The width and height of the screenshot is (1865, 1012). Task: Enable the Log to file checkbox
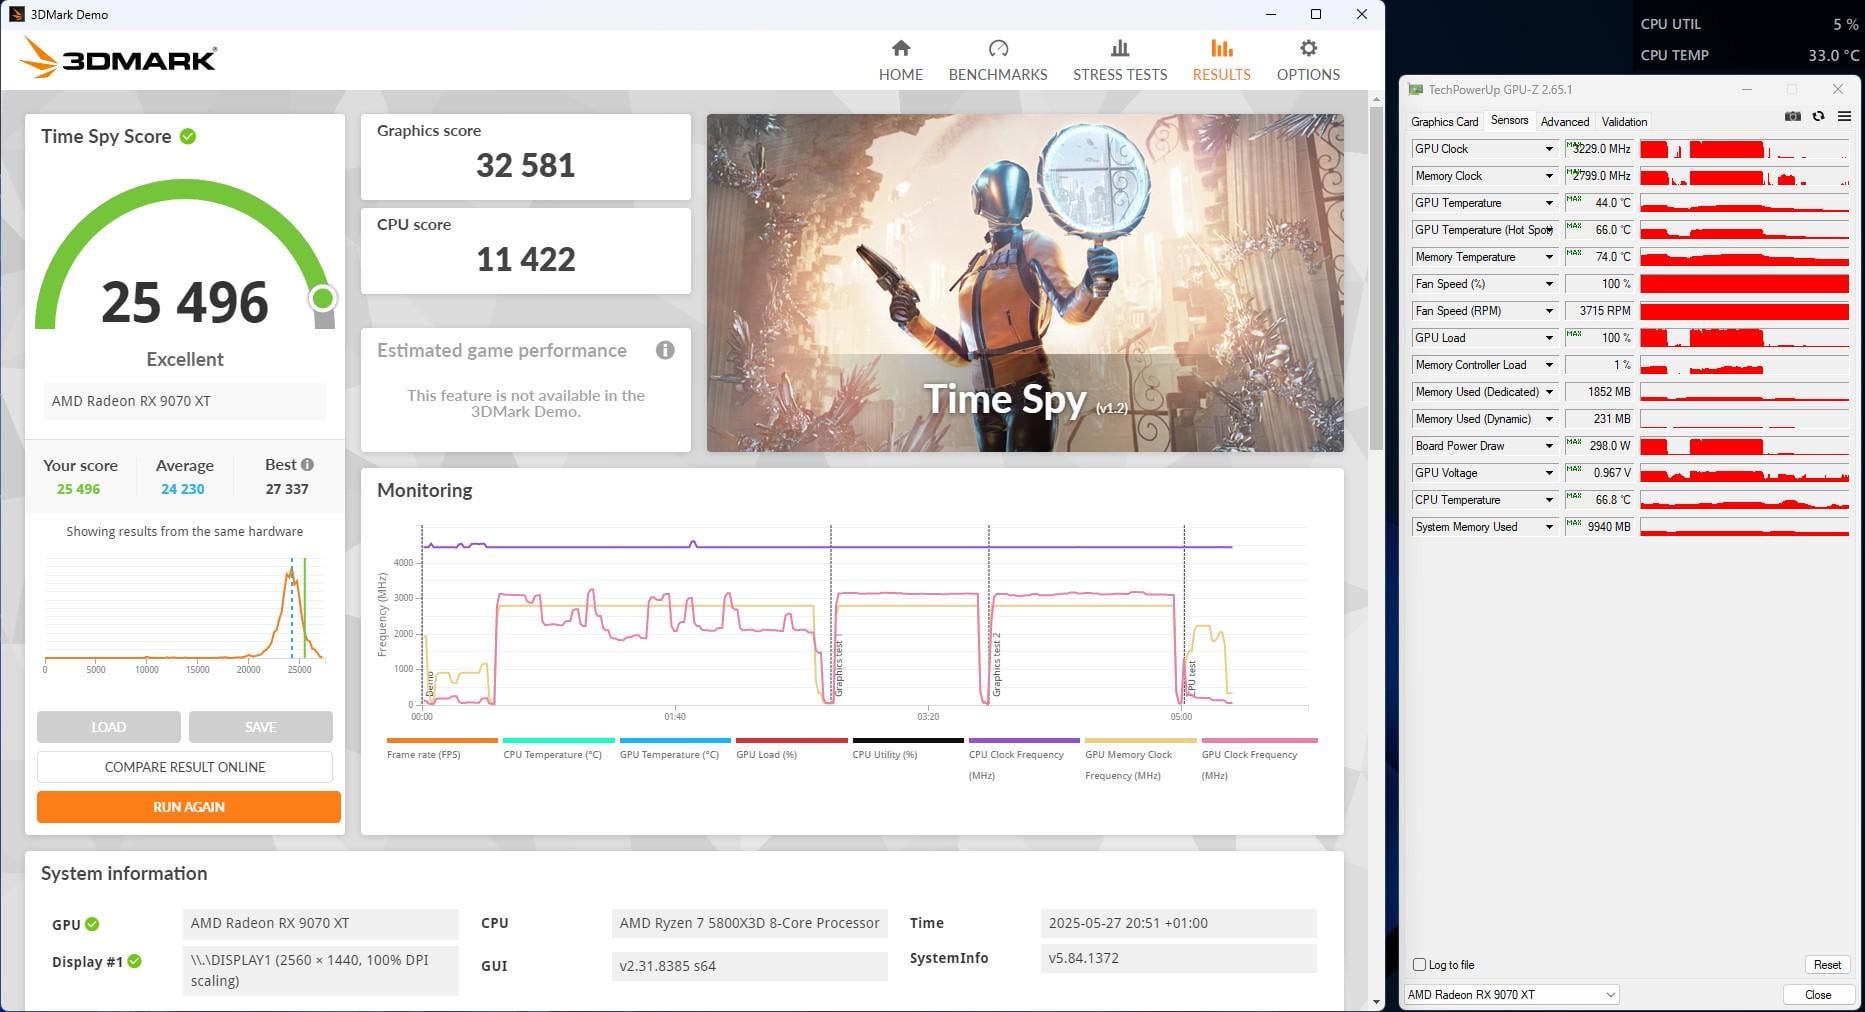click(x=1419, y=965)
